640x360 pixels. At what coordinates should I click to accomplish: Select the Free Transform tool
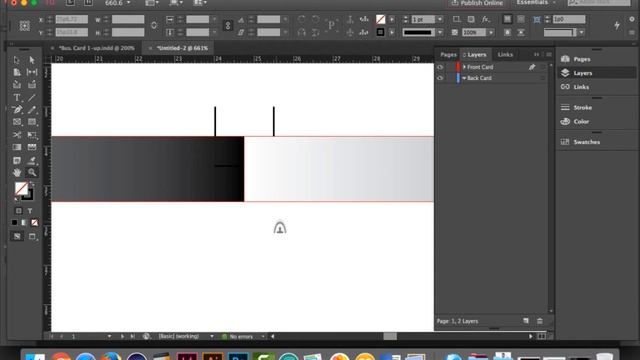(32, 135)
